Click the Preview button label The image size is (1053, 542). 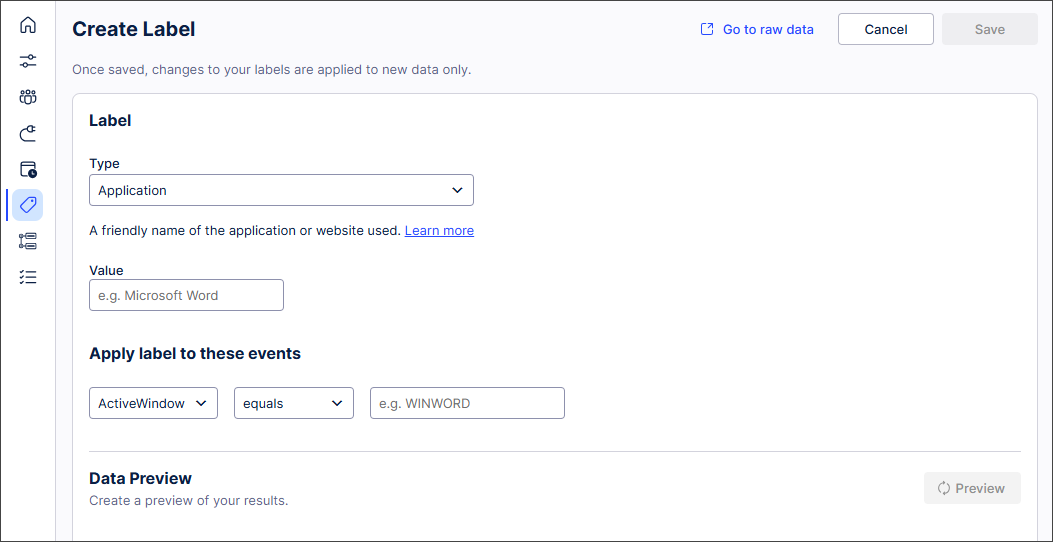[x=980, y=488]
